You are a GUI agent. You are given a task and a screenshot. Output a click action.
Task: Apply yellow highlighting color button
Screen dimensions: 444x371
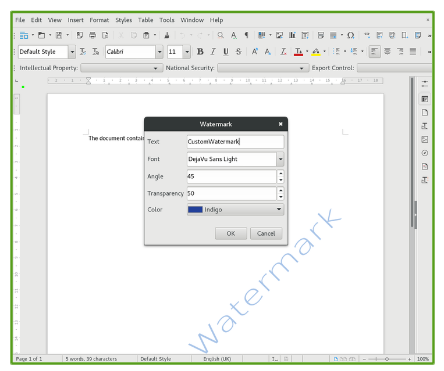(316, 52)
